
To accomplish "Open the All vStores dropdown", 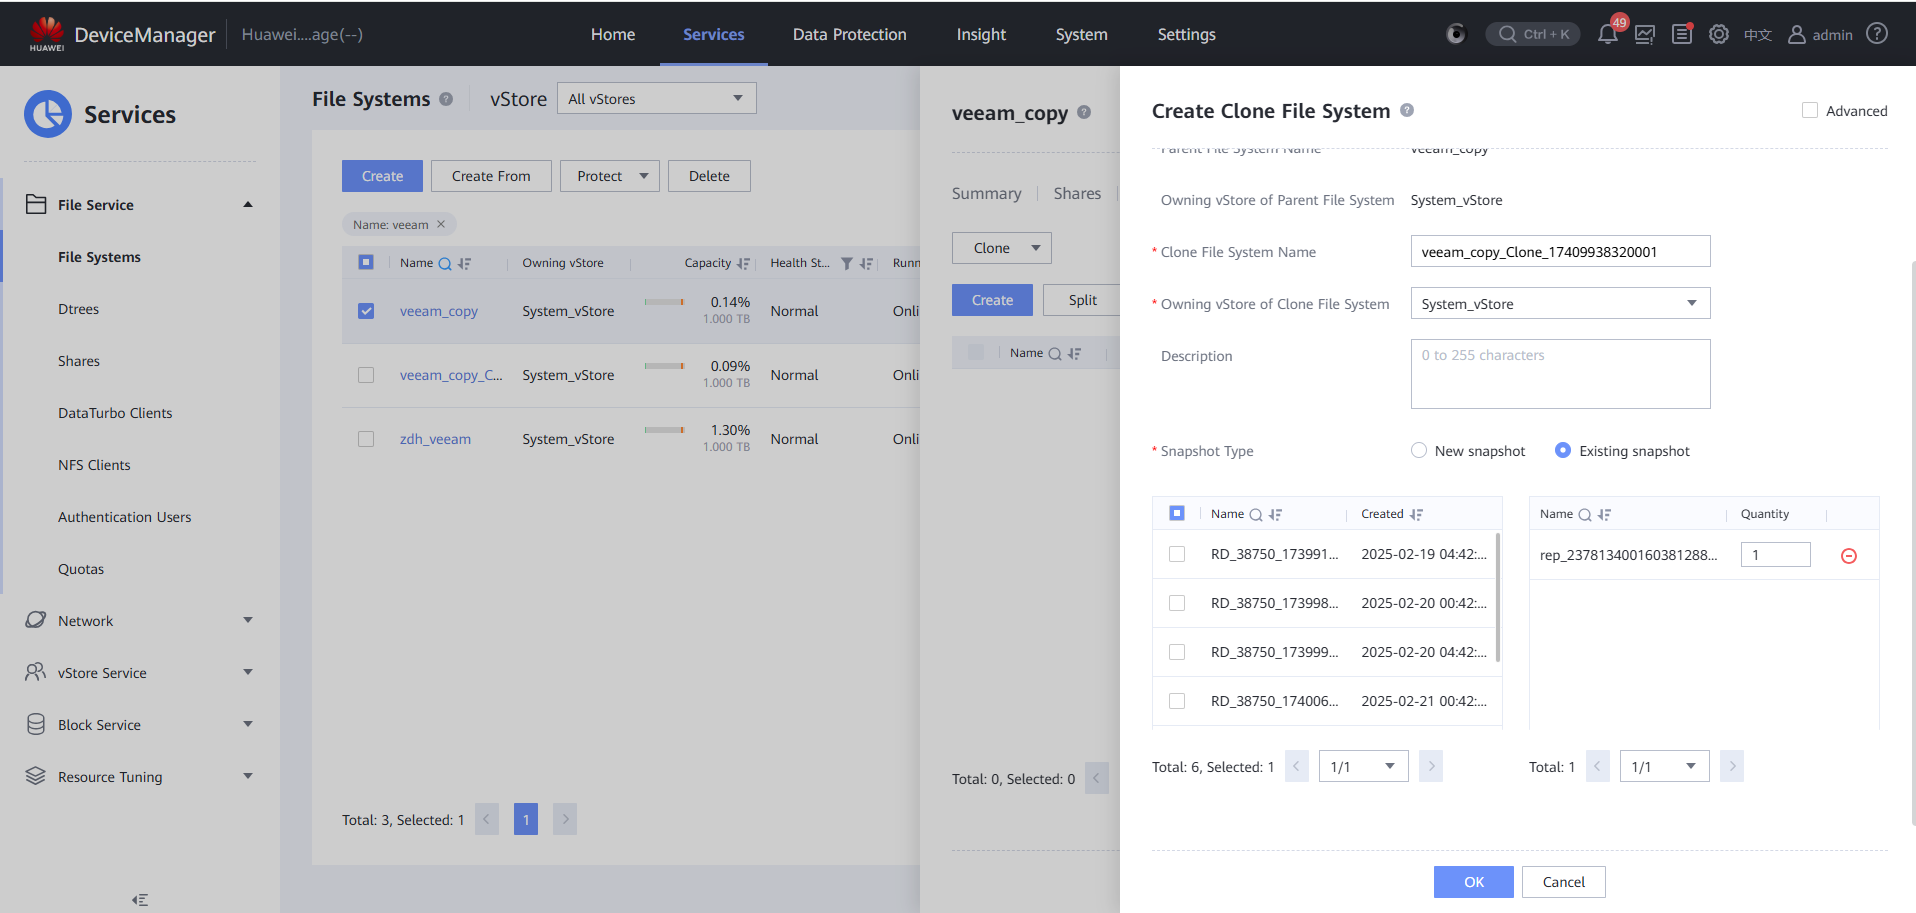I will tap(655, 99).
